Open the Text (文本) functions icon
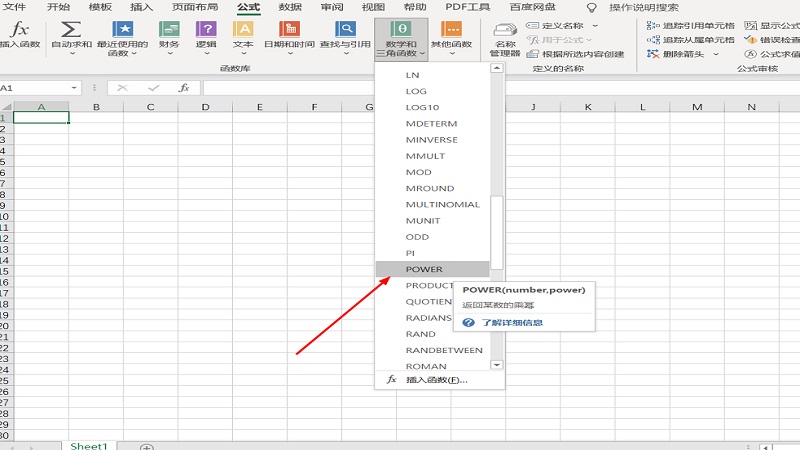 [243, 31]
